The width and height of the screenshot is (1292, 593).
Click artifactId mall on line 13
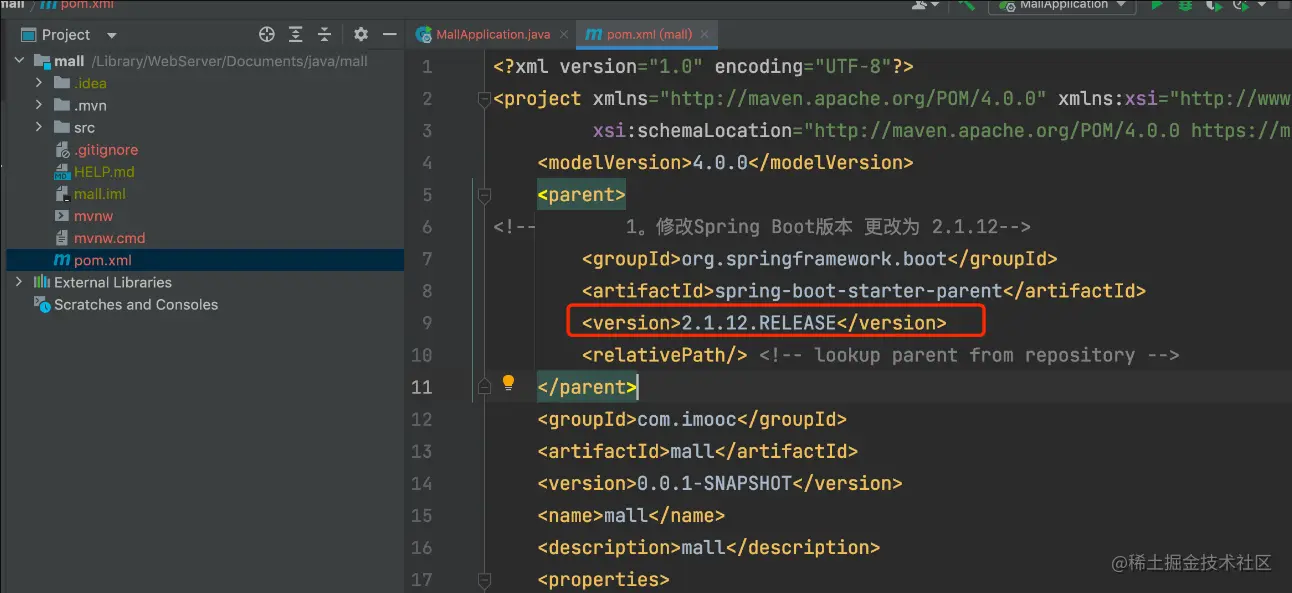click(x=697, y=450)
